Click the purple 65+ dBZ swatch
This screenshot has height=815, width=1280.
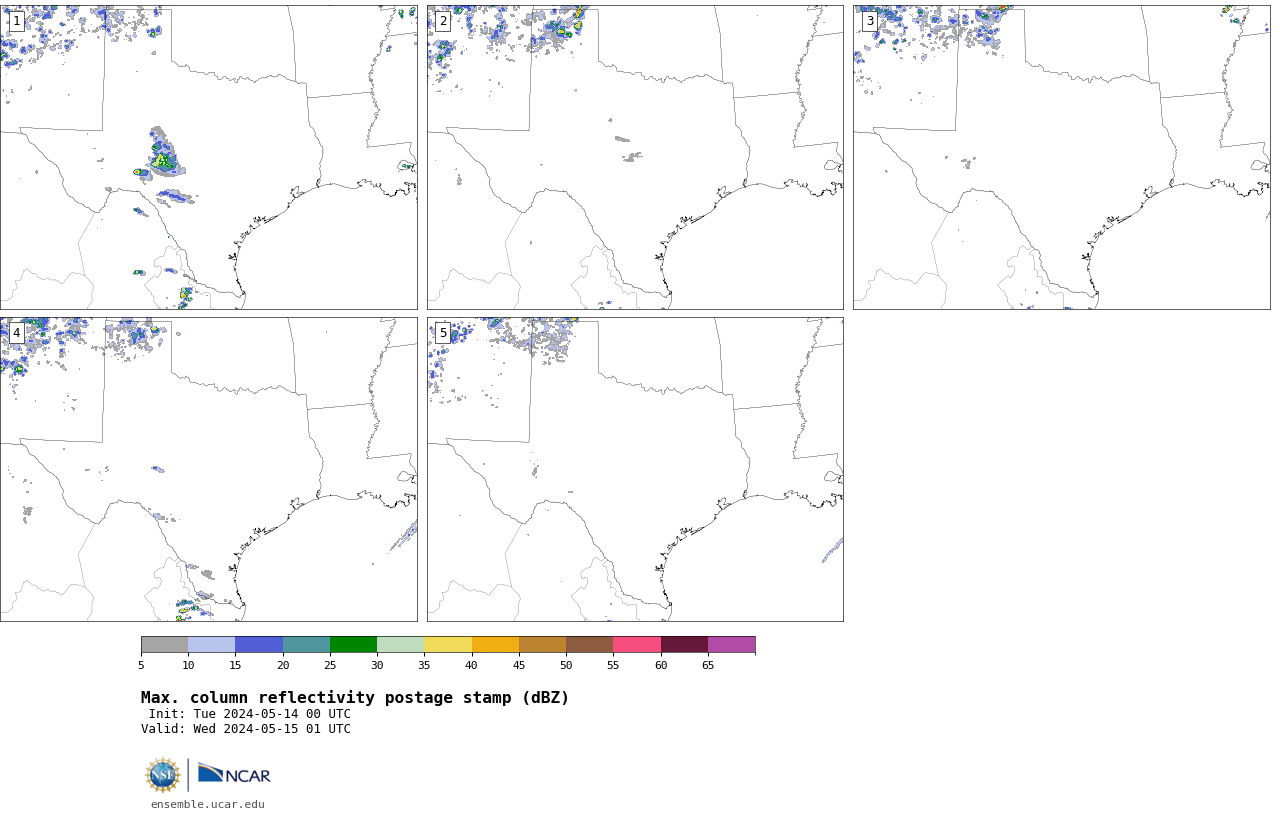coord(732,644)
